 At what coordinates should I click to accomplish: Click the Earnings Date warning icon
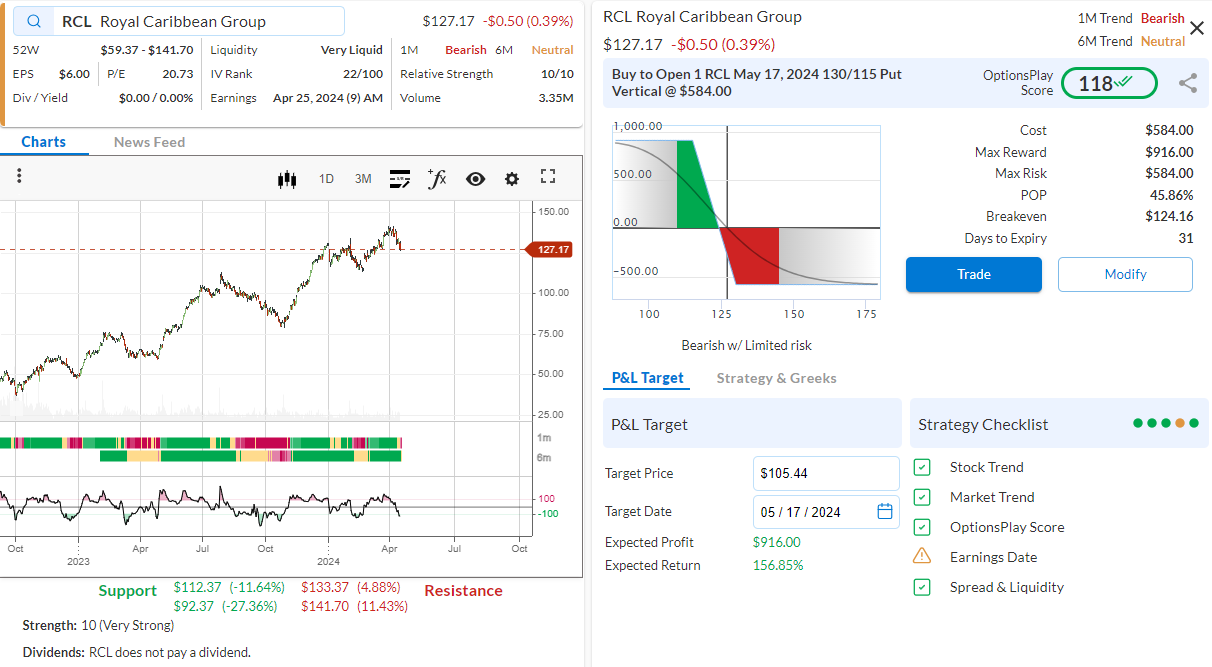tap(922, 557)
